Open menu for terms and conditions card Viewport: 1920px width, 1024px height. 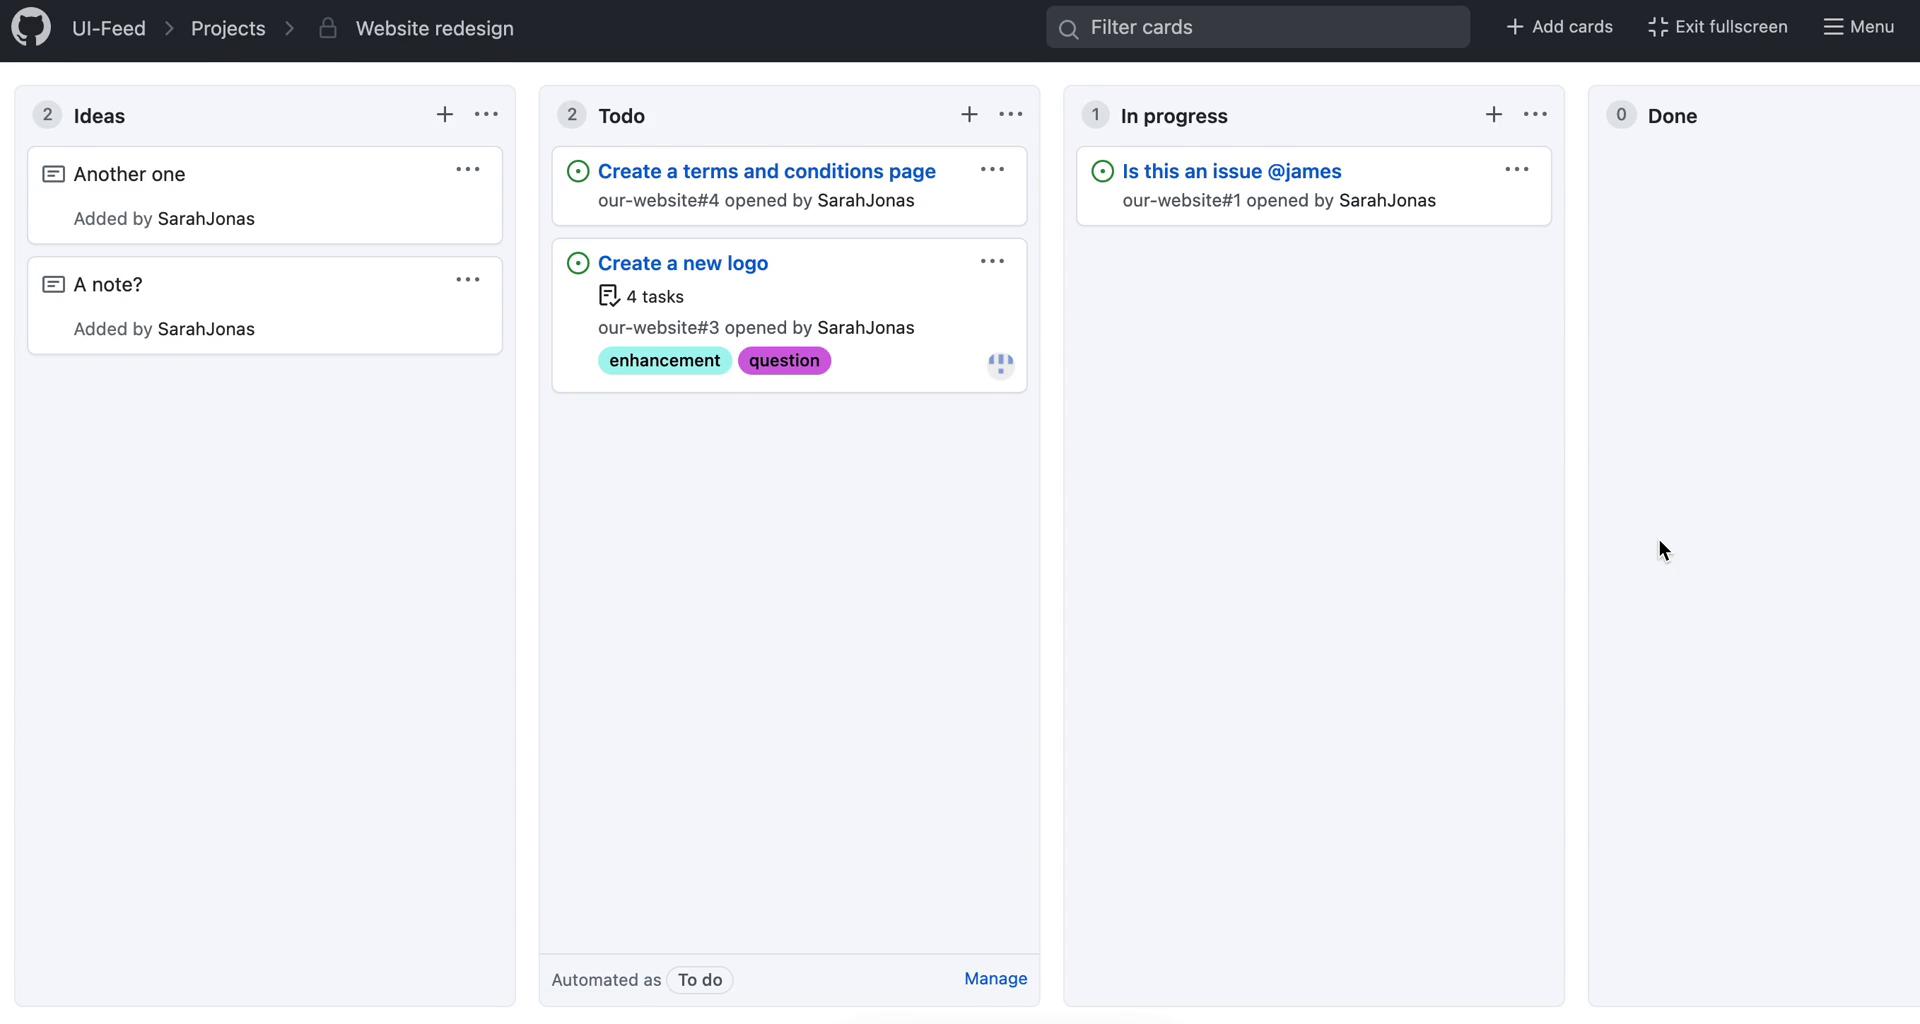(x=992, y=170)
